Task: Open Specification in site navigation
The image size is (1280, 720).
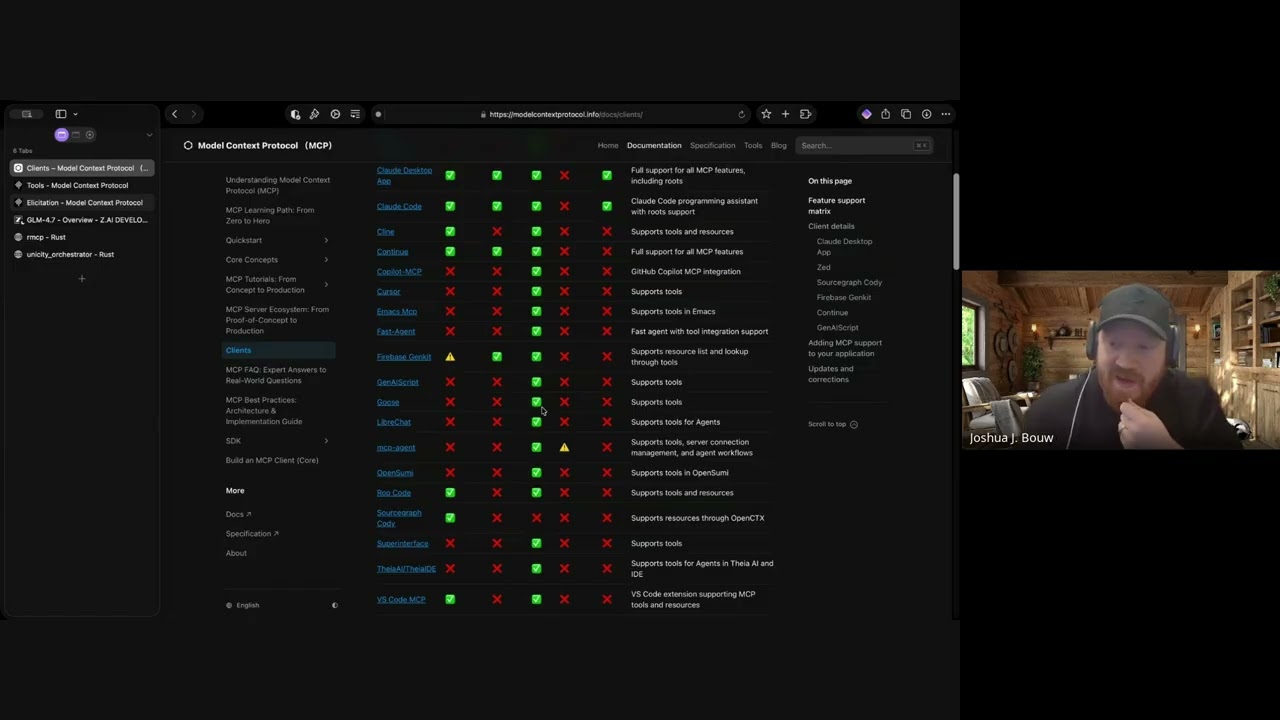Action: pyautogui.click(x=712, y=146)
